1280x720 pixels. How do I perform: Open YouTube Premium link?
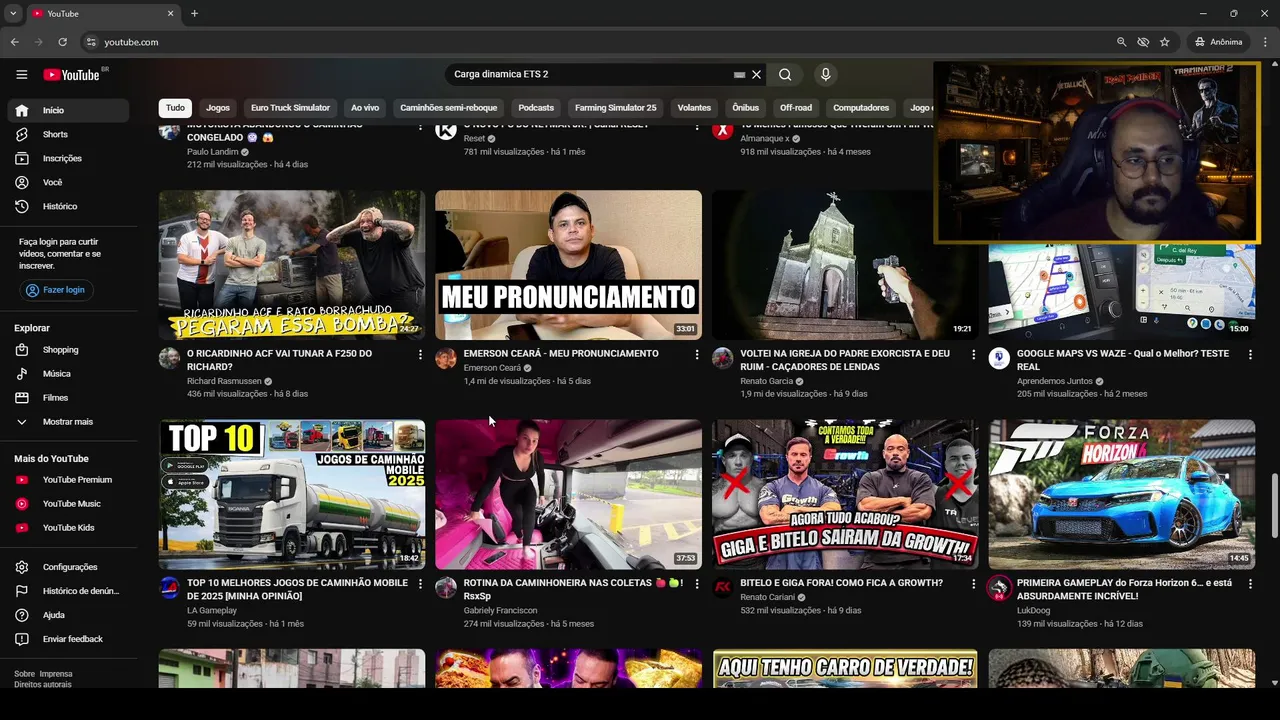[x=68, y=480]
